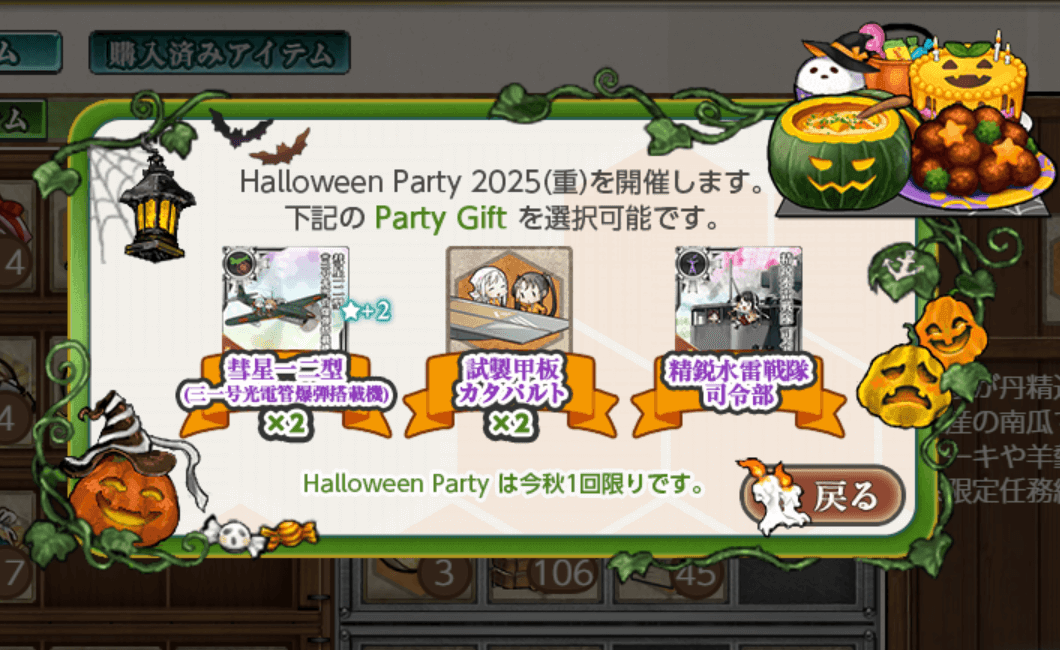Click the star +2 improvement badge
Viewport: 1060px width, 650px height.
(366, 311)
